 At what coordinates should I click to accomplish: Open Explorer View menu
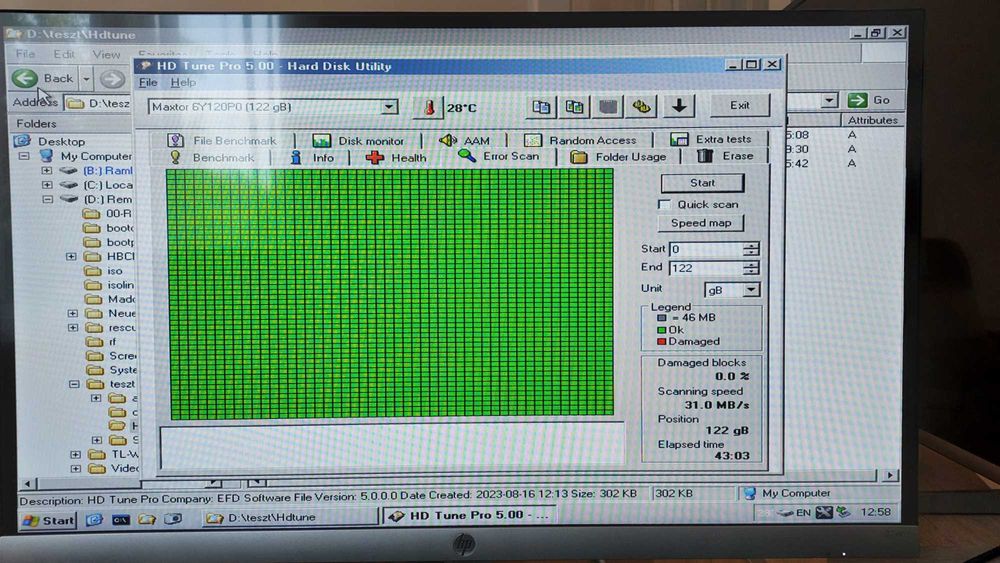pyautogui.click(x=106, y=54)
